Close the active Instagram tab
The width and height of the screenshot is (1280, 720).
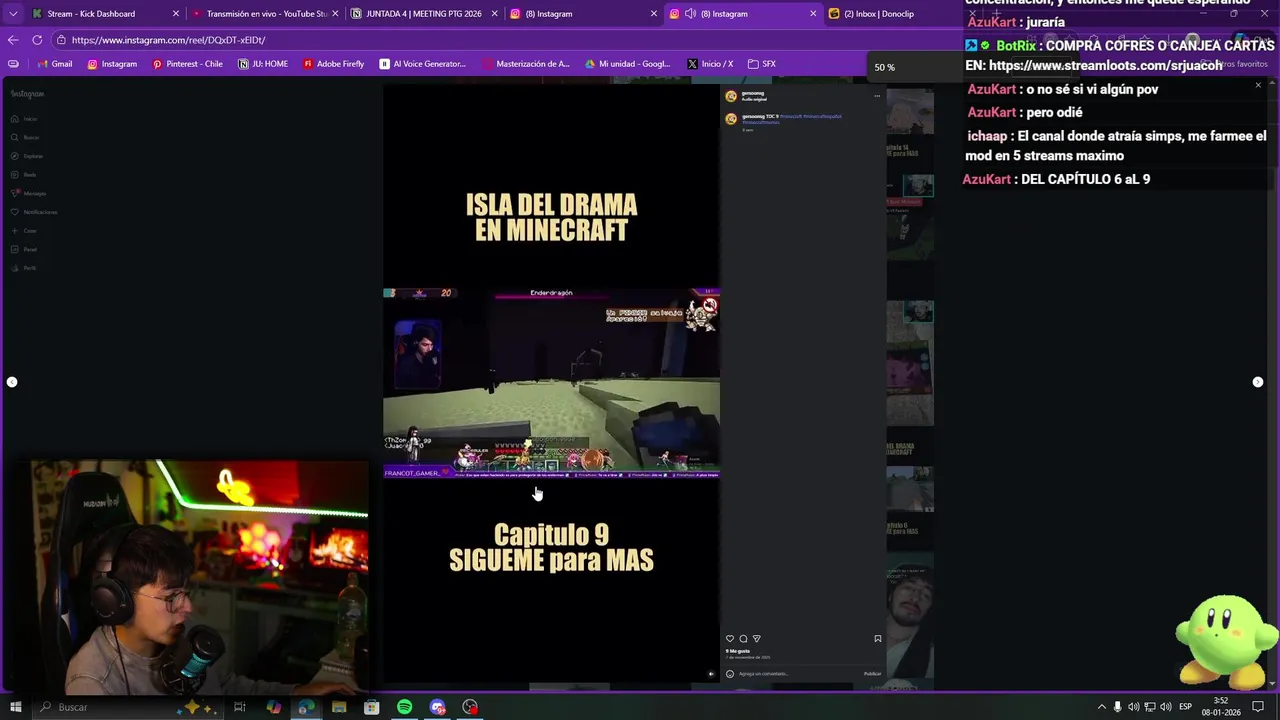(x=813, y=14)
